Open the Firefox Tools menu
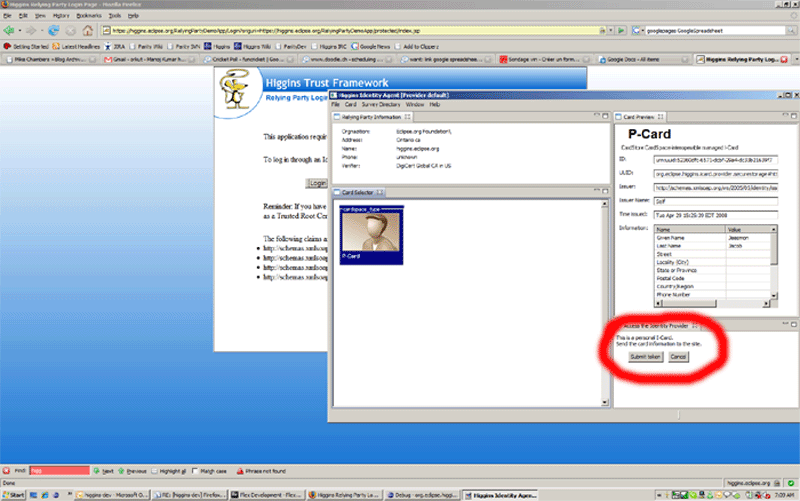The width and height of the screenshot is (800, 501). point(115,16)
